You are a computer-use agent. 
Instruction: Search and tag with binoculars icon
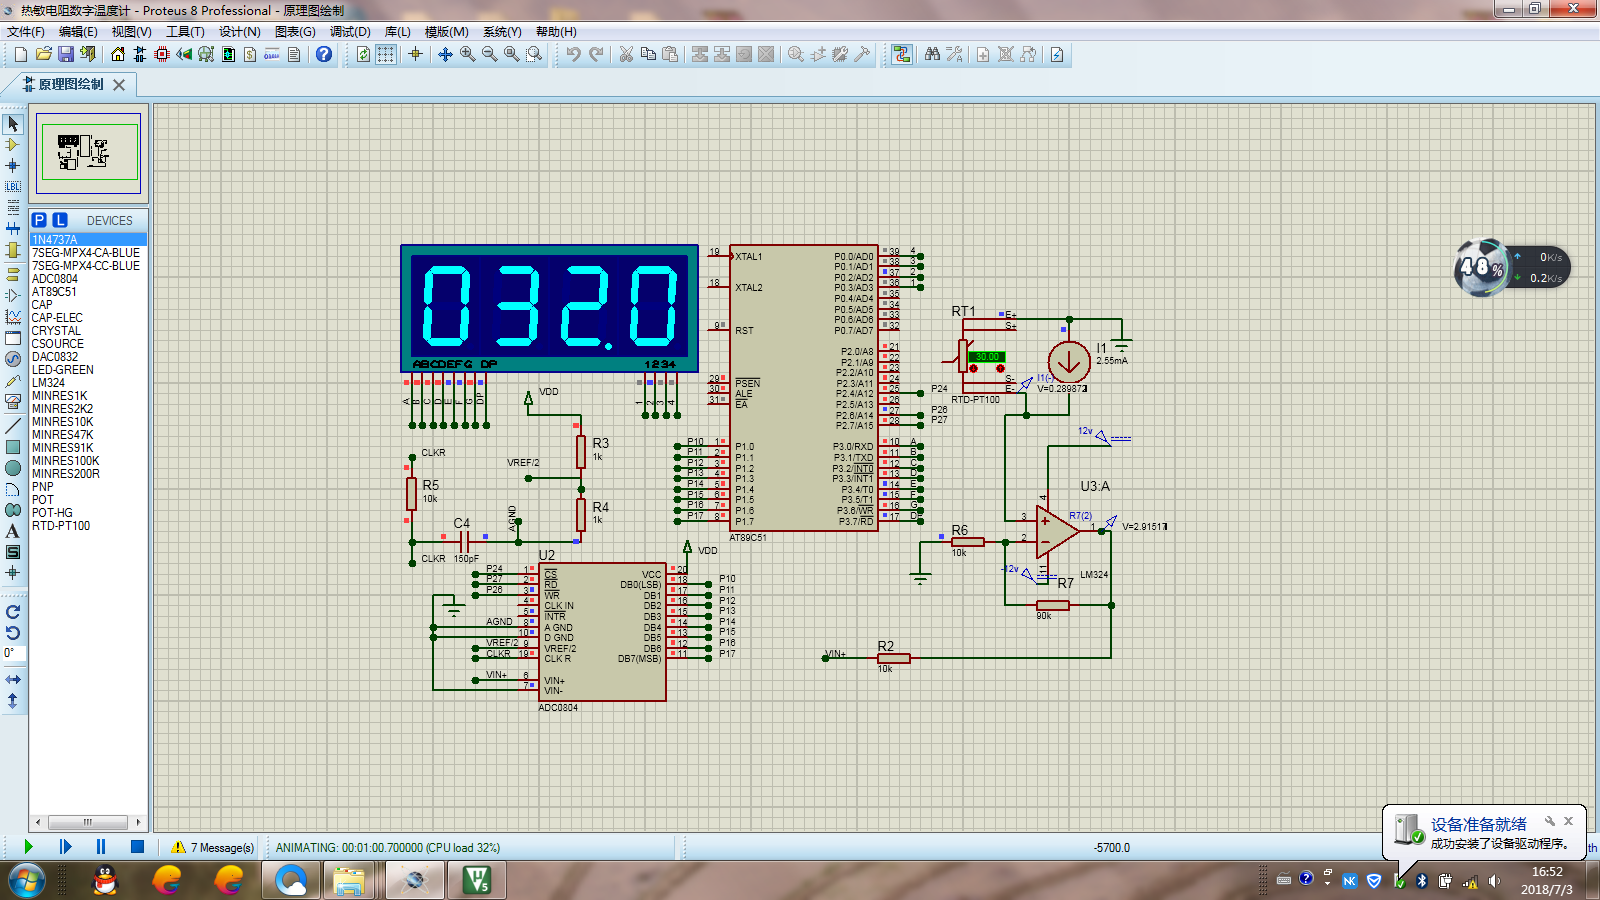932,54
